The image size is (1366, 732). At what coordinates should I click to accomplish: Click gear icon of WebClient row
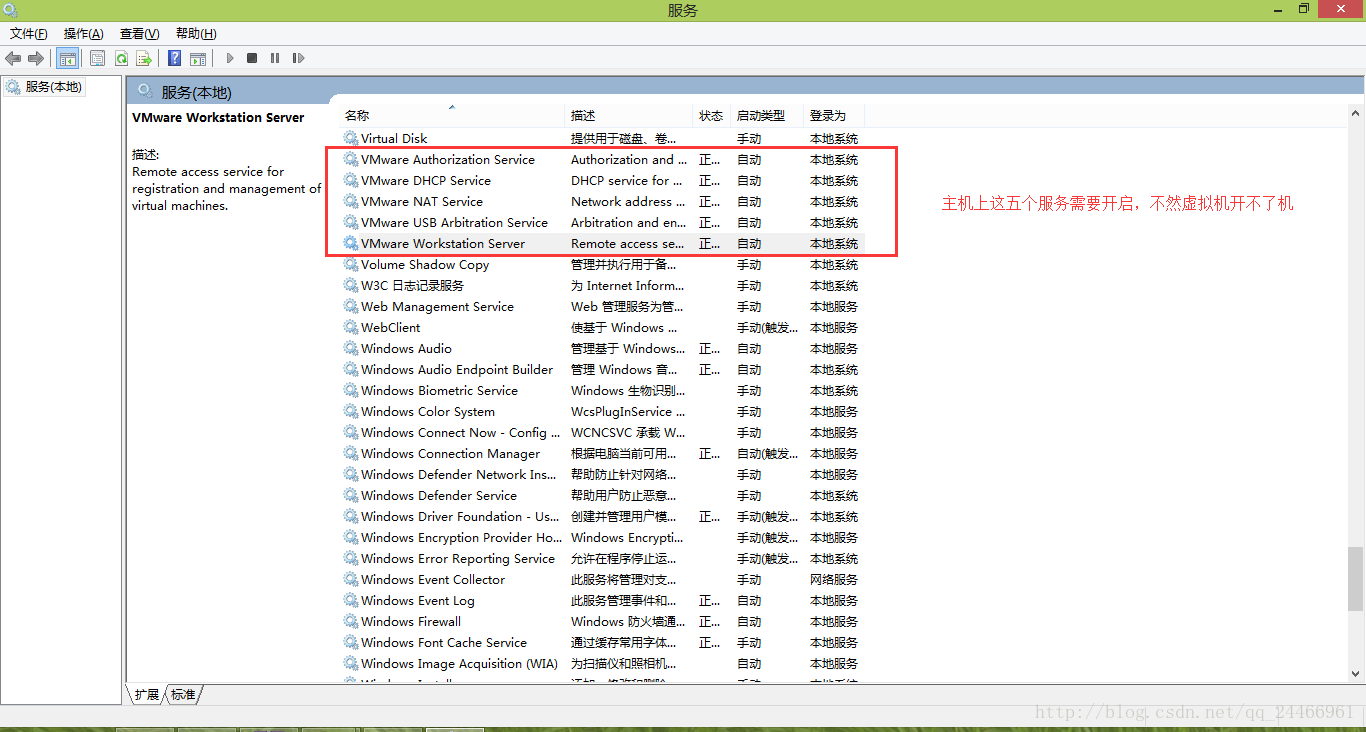351,327
